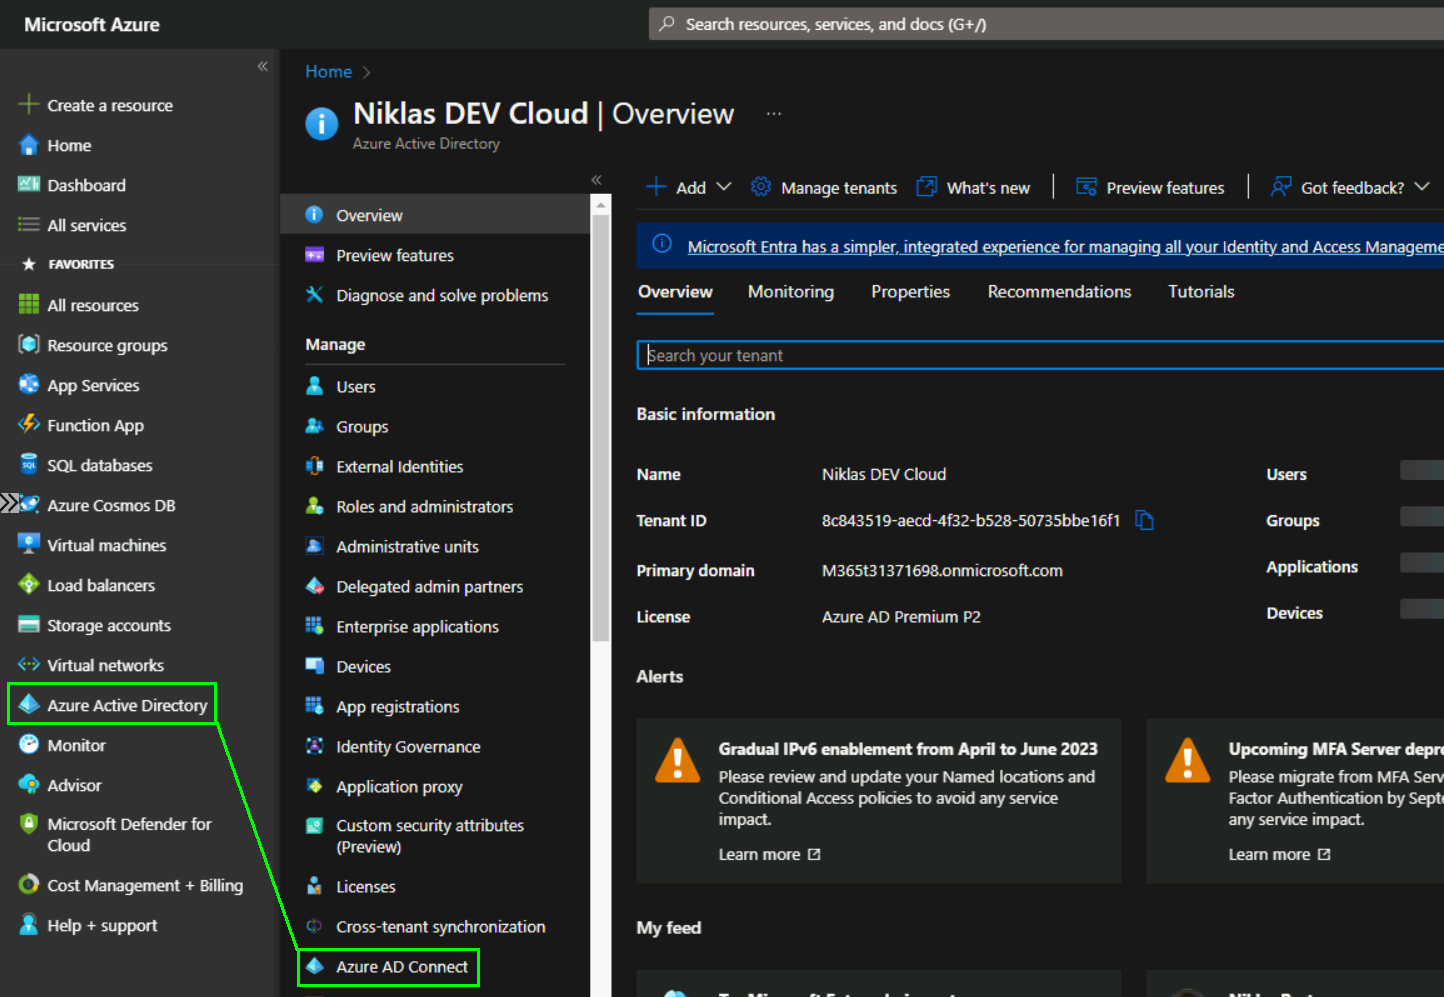
Task: Click the SQL databases icon
Action: (29, 464)
